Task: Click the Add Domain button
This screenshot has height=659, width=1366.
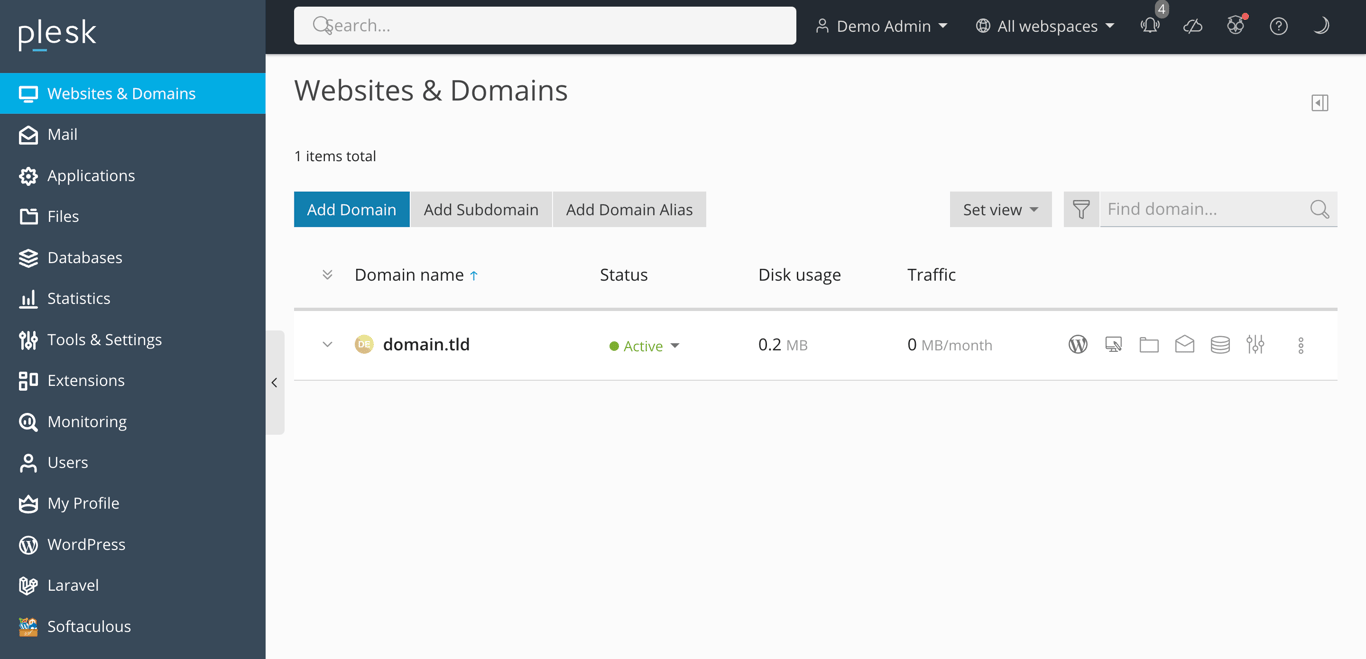Action: click(x=351, y=209)
